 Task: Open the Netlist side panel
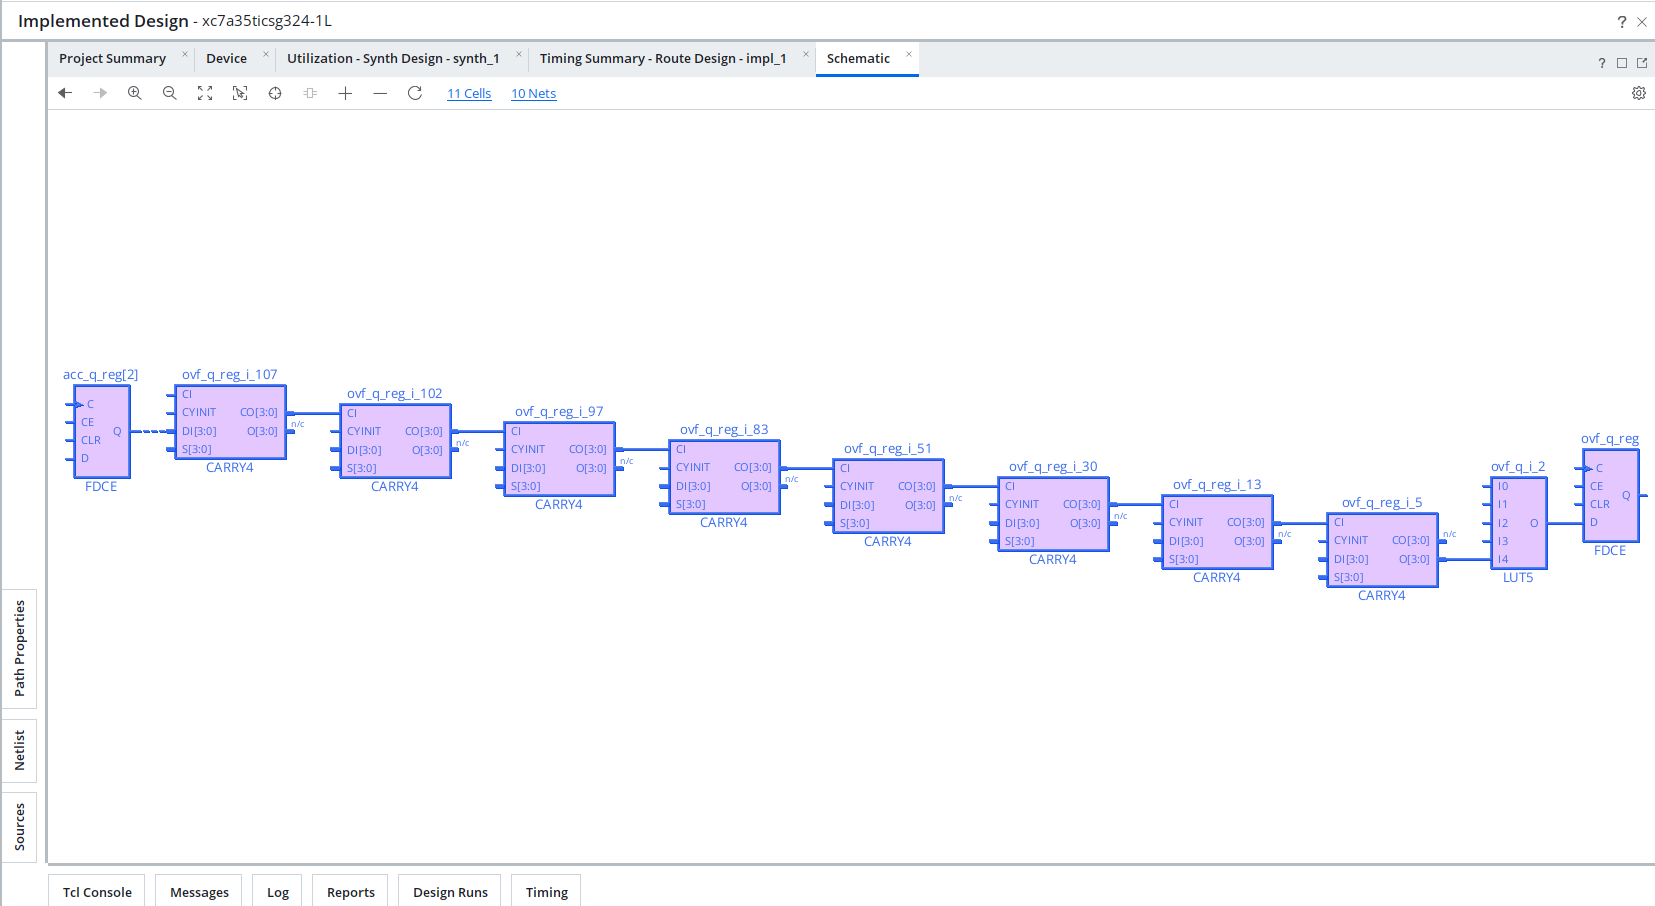19,751
